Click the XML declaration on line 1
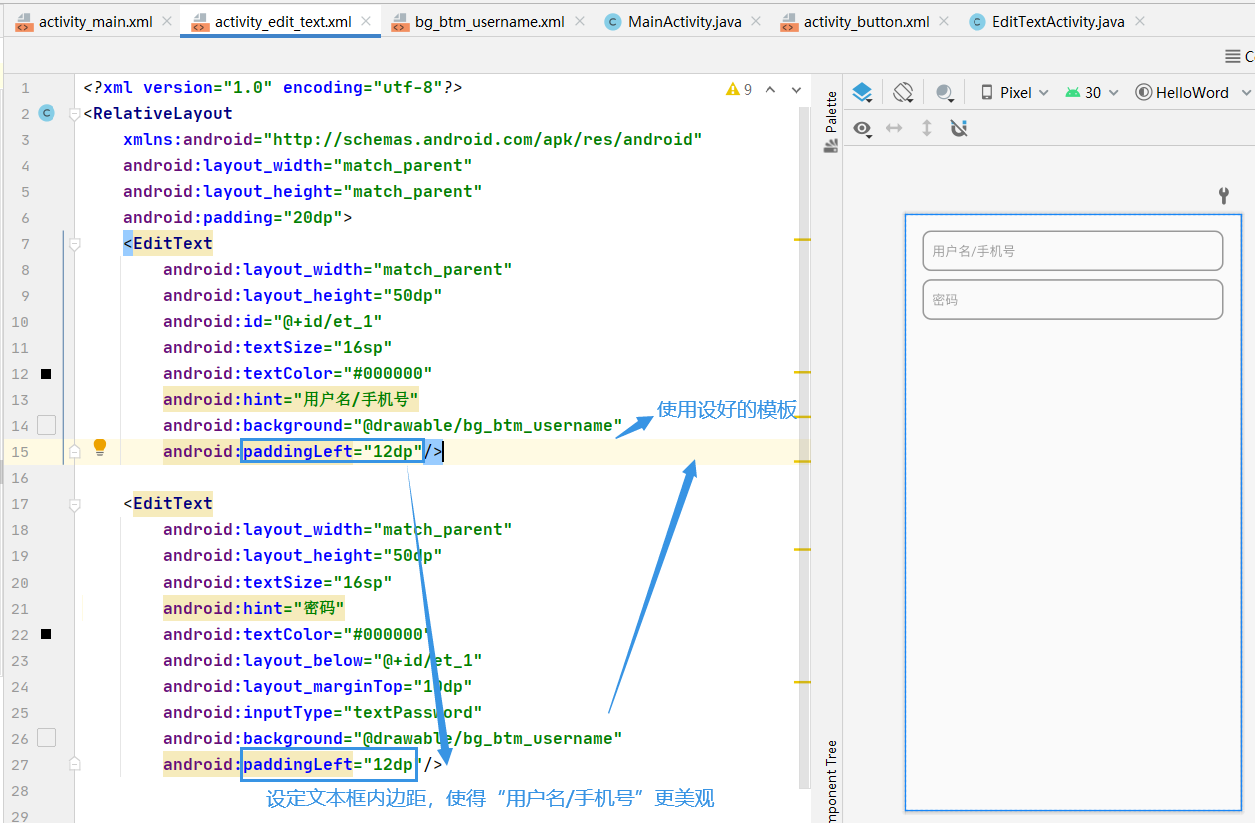The image size is (1255, 823). coord(273,88)
